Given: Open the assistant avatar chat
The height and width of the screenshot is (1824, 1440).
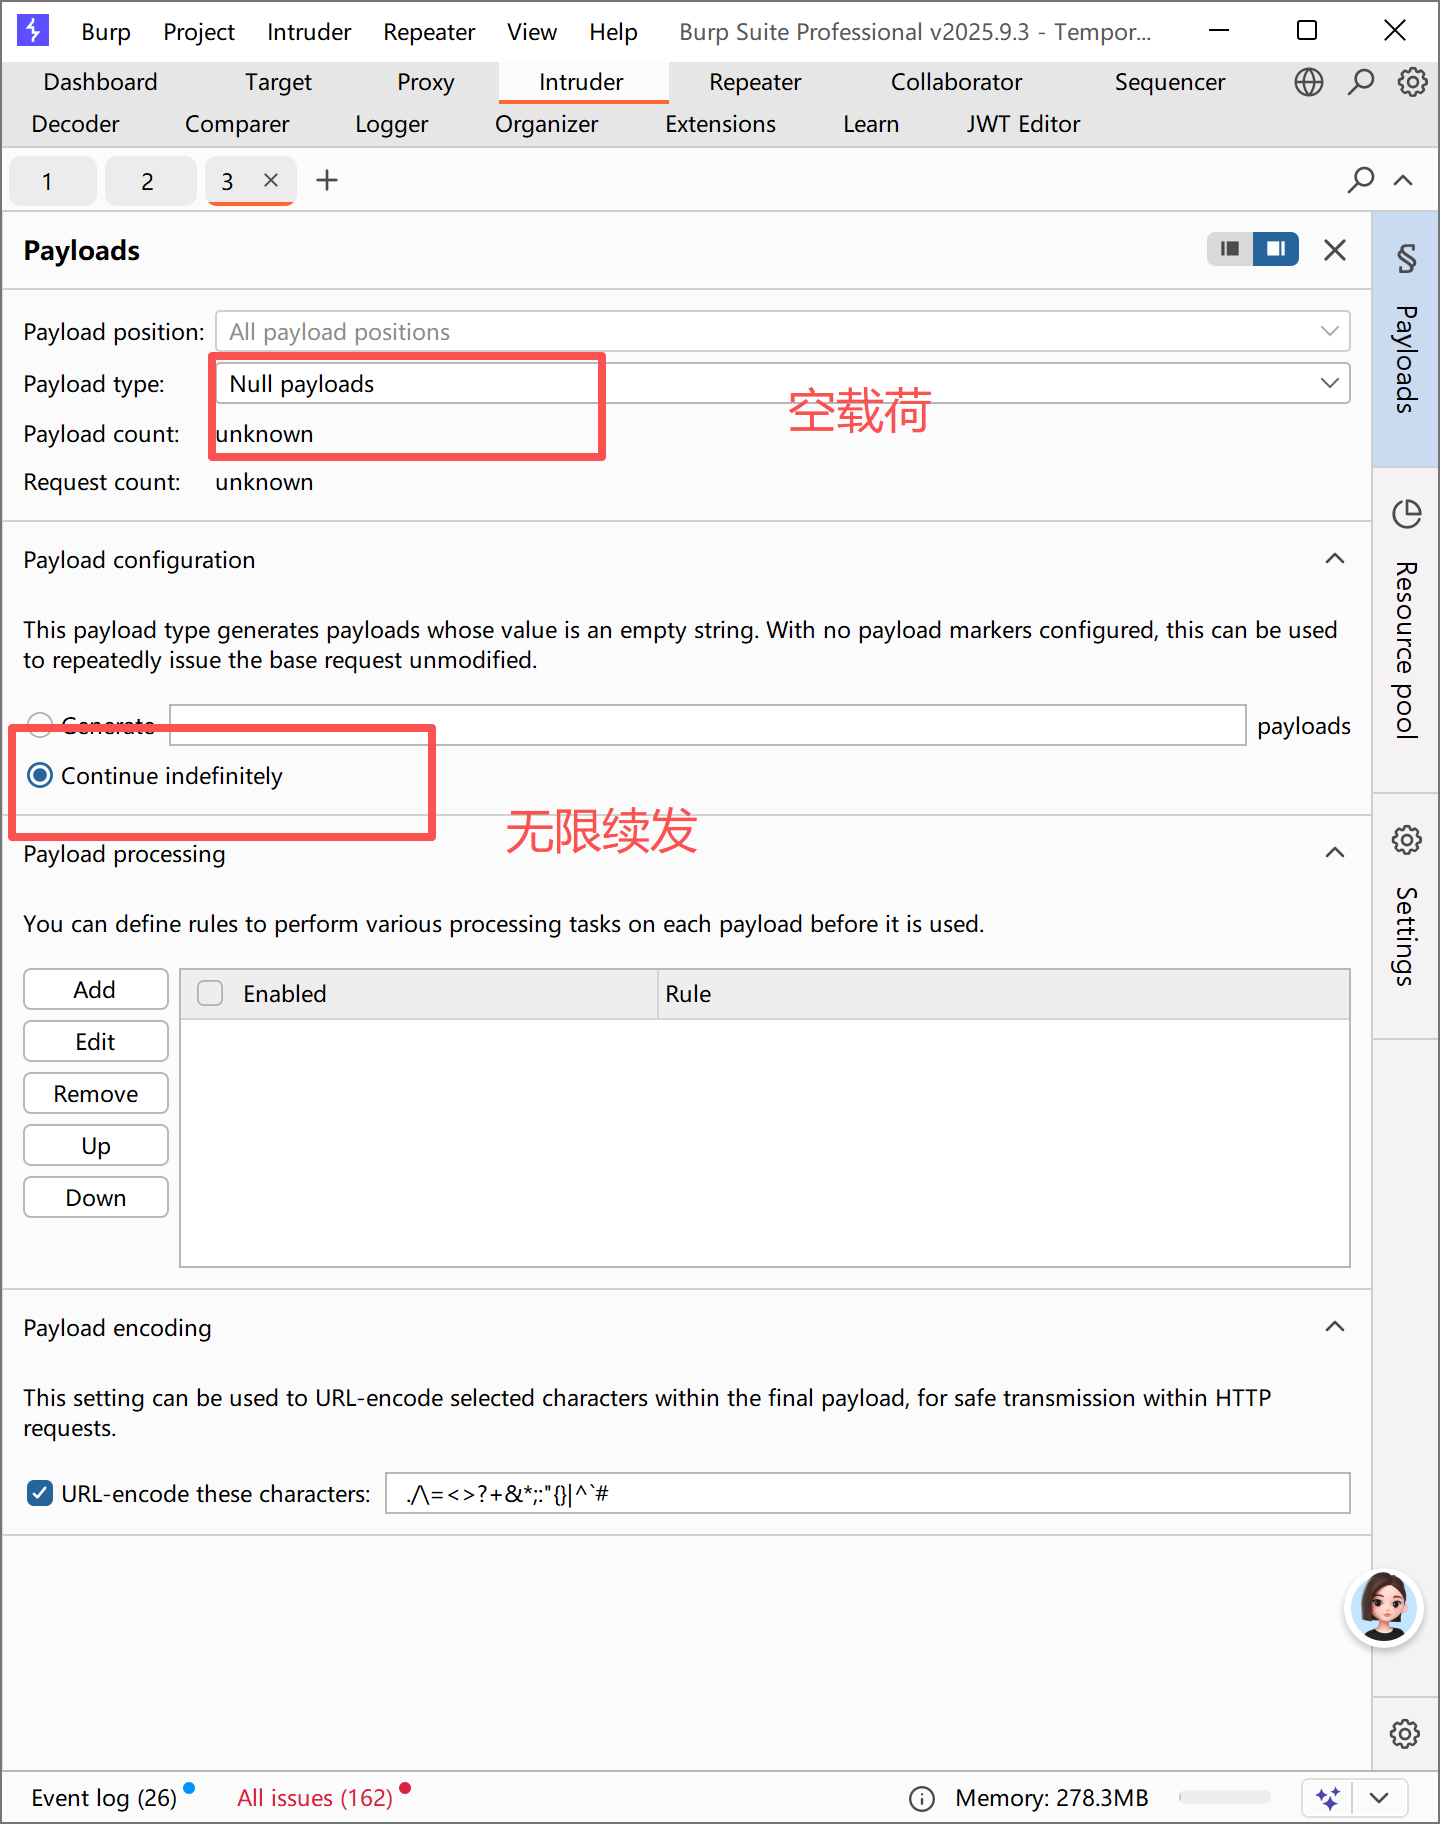Looking at the screenshot, I should 1384,1608.
